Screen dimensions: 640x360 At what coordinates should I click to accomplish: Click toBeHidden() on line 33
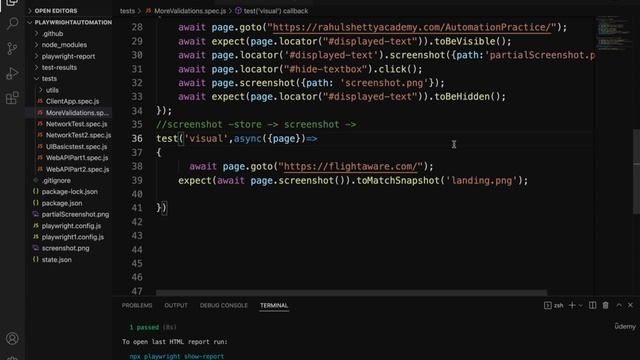[467, 97]
